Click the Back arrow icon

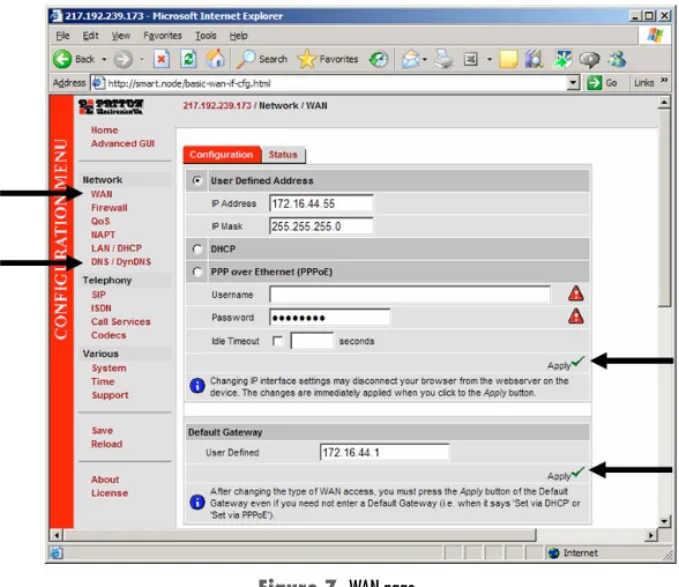tap(62, 59)
